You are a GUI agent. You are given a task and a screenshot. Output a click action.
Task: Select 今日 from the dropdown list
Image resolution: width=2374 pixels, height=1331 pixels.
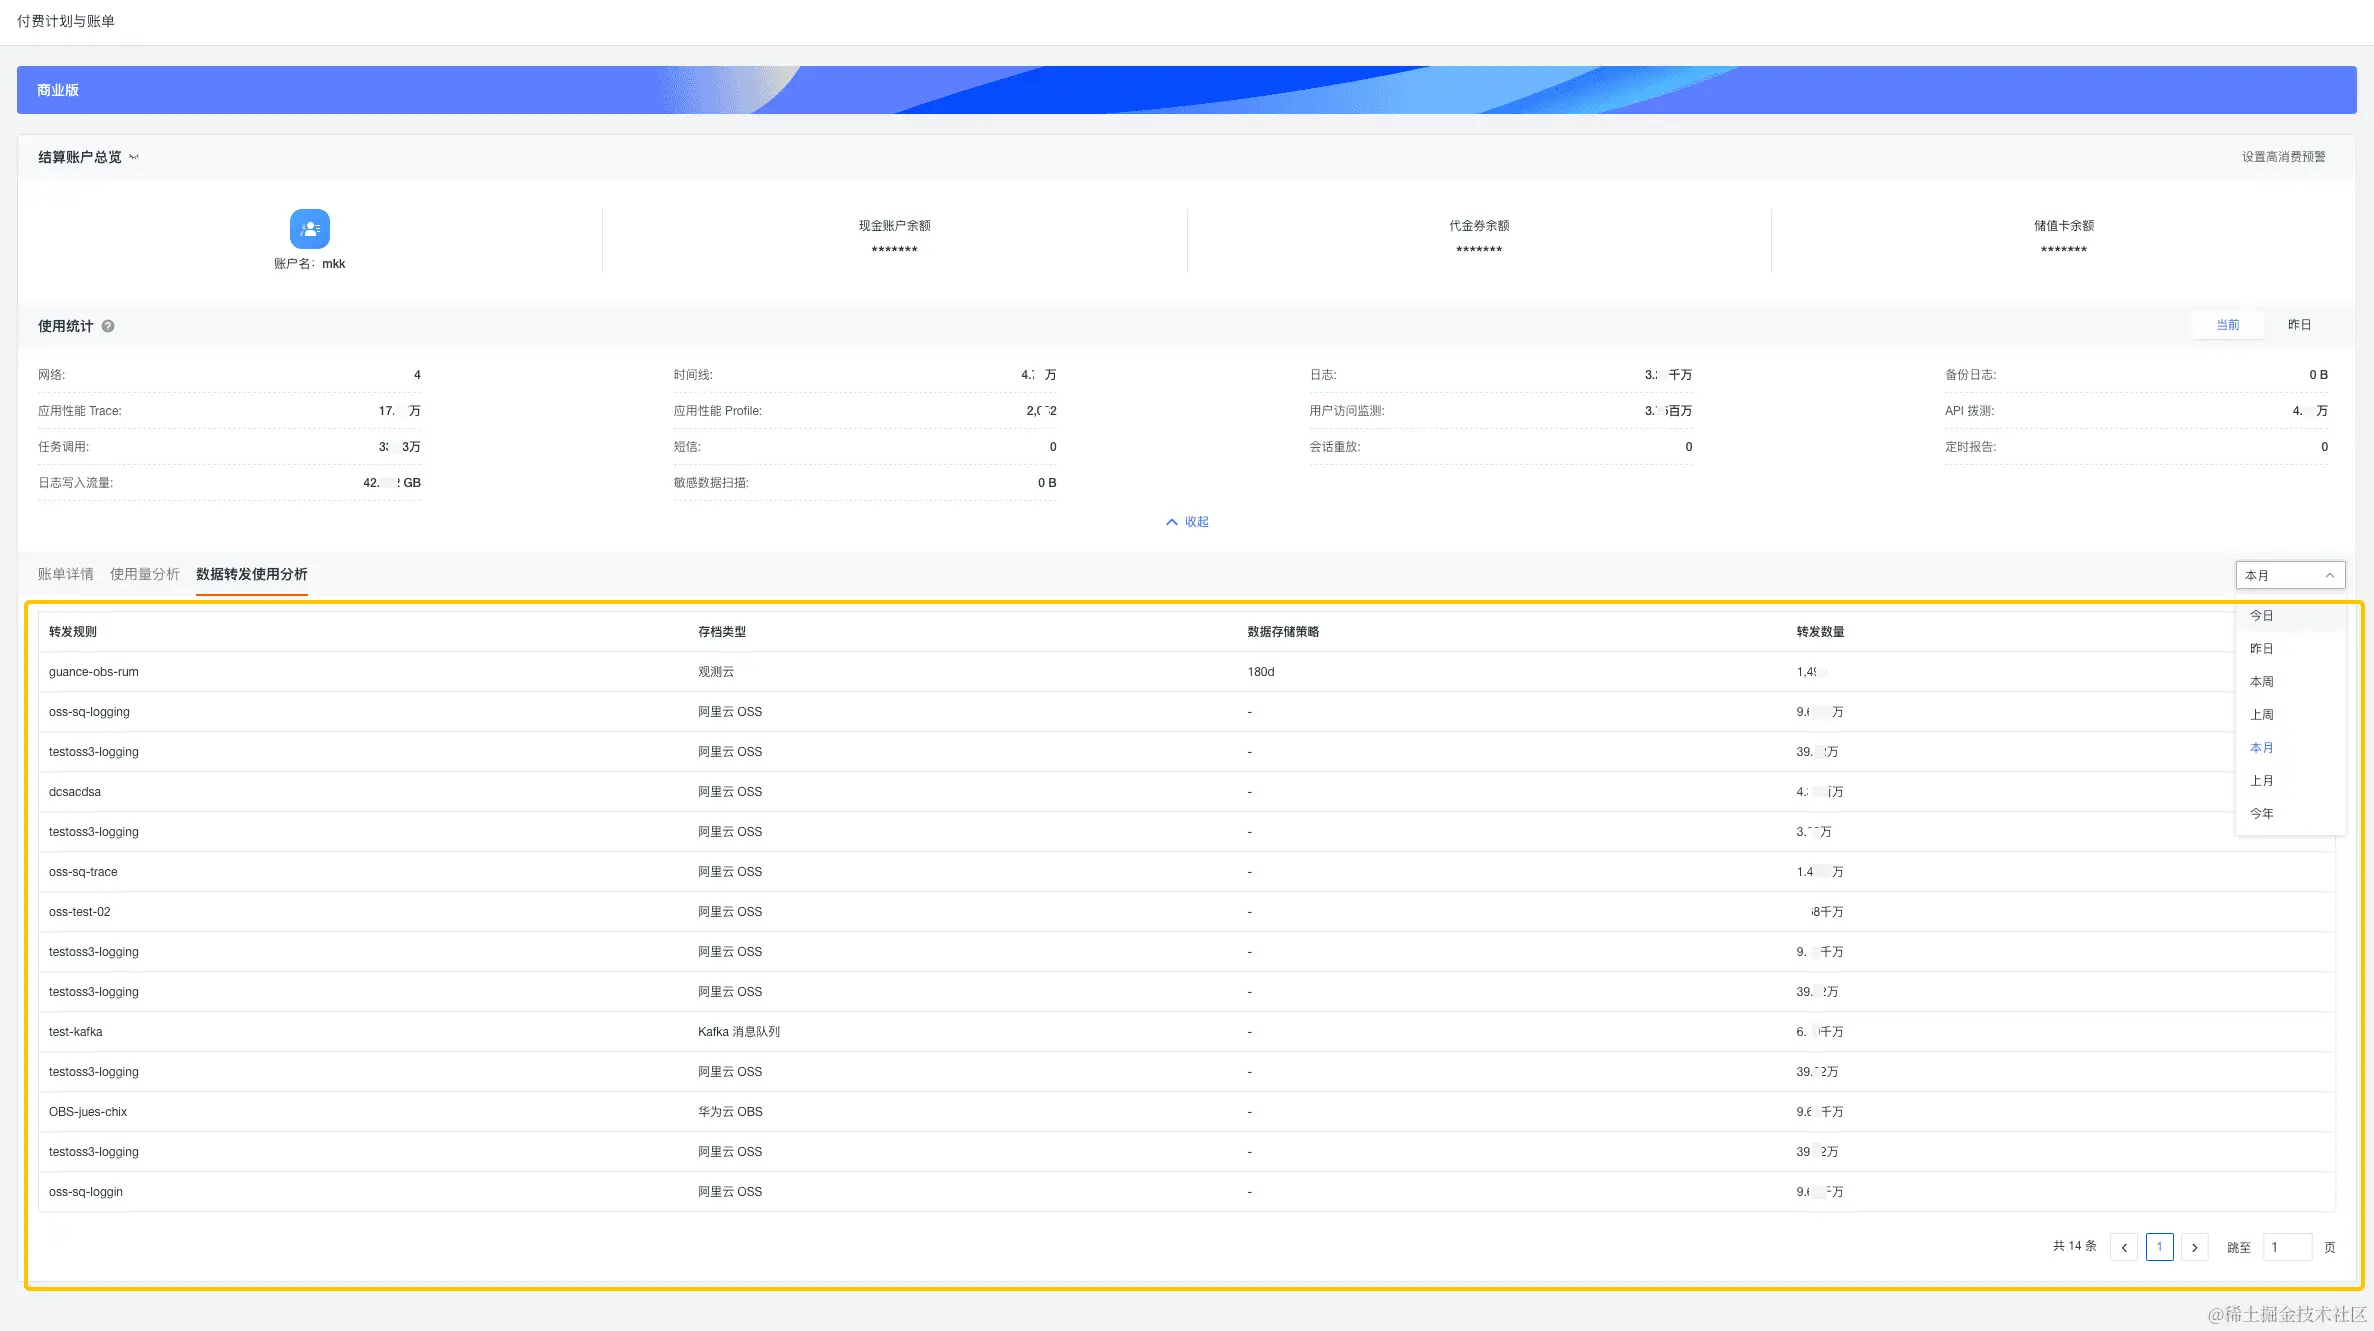(2261, 616)
